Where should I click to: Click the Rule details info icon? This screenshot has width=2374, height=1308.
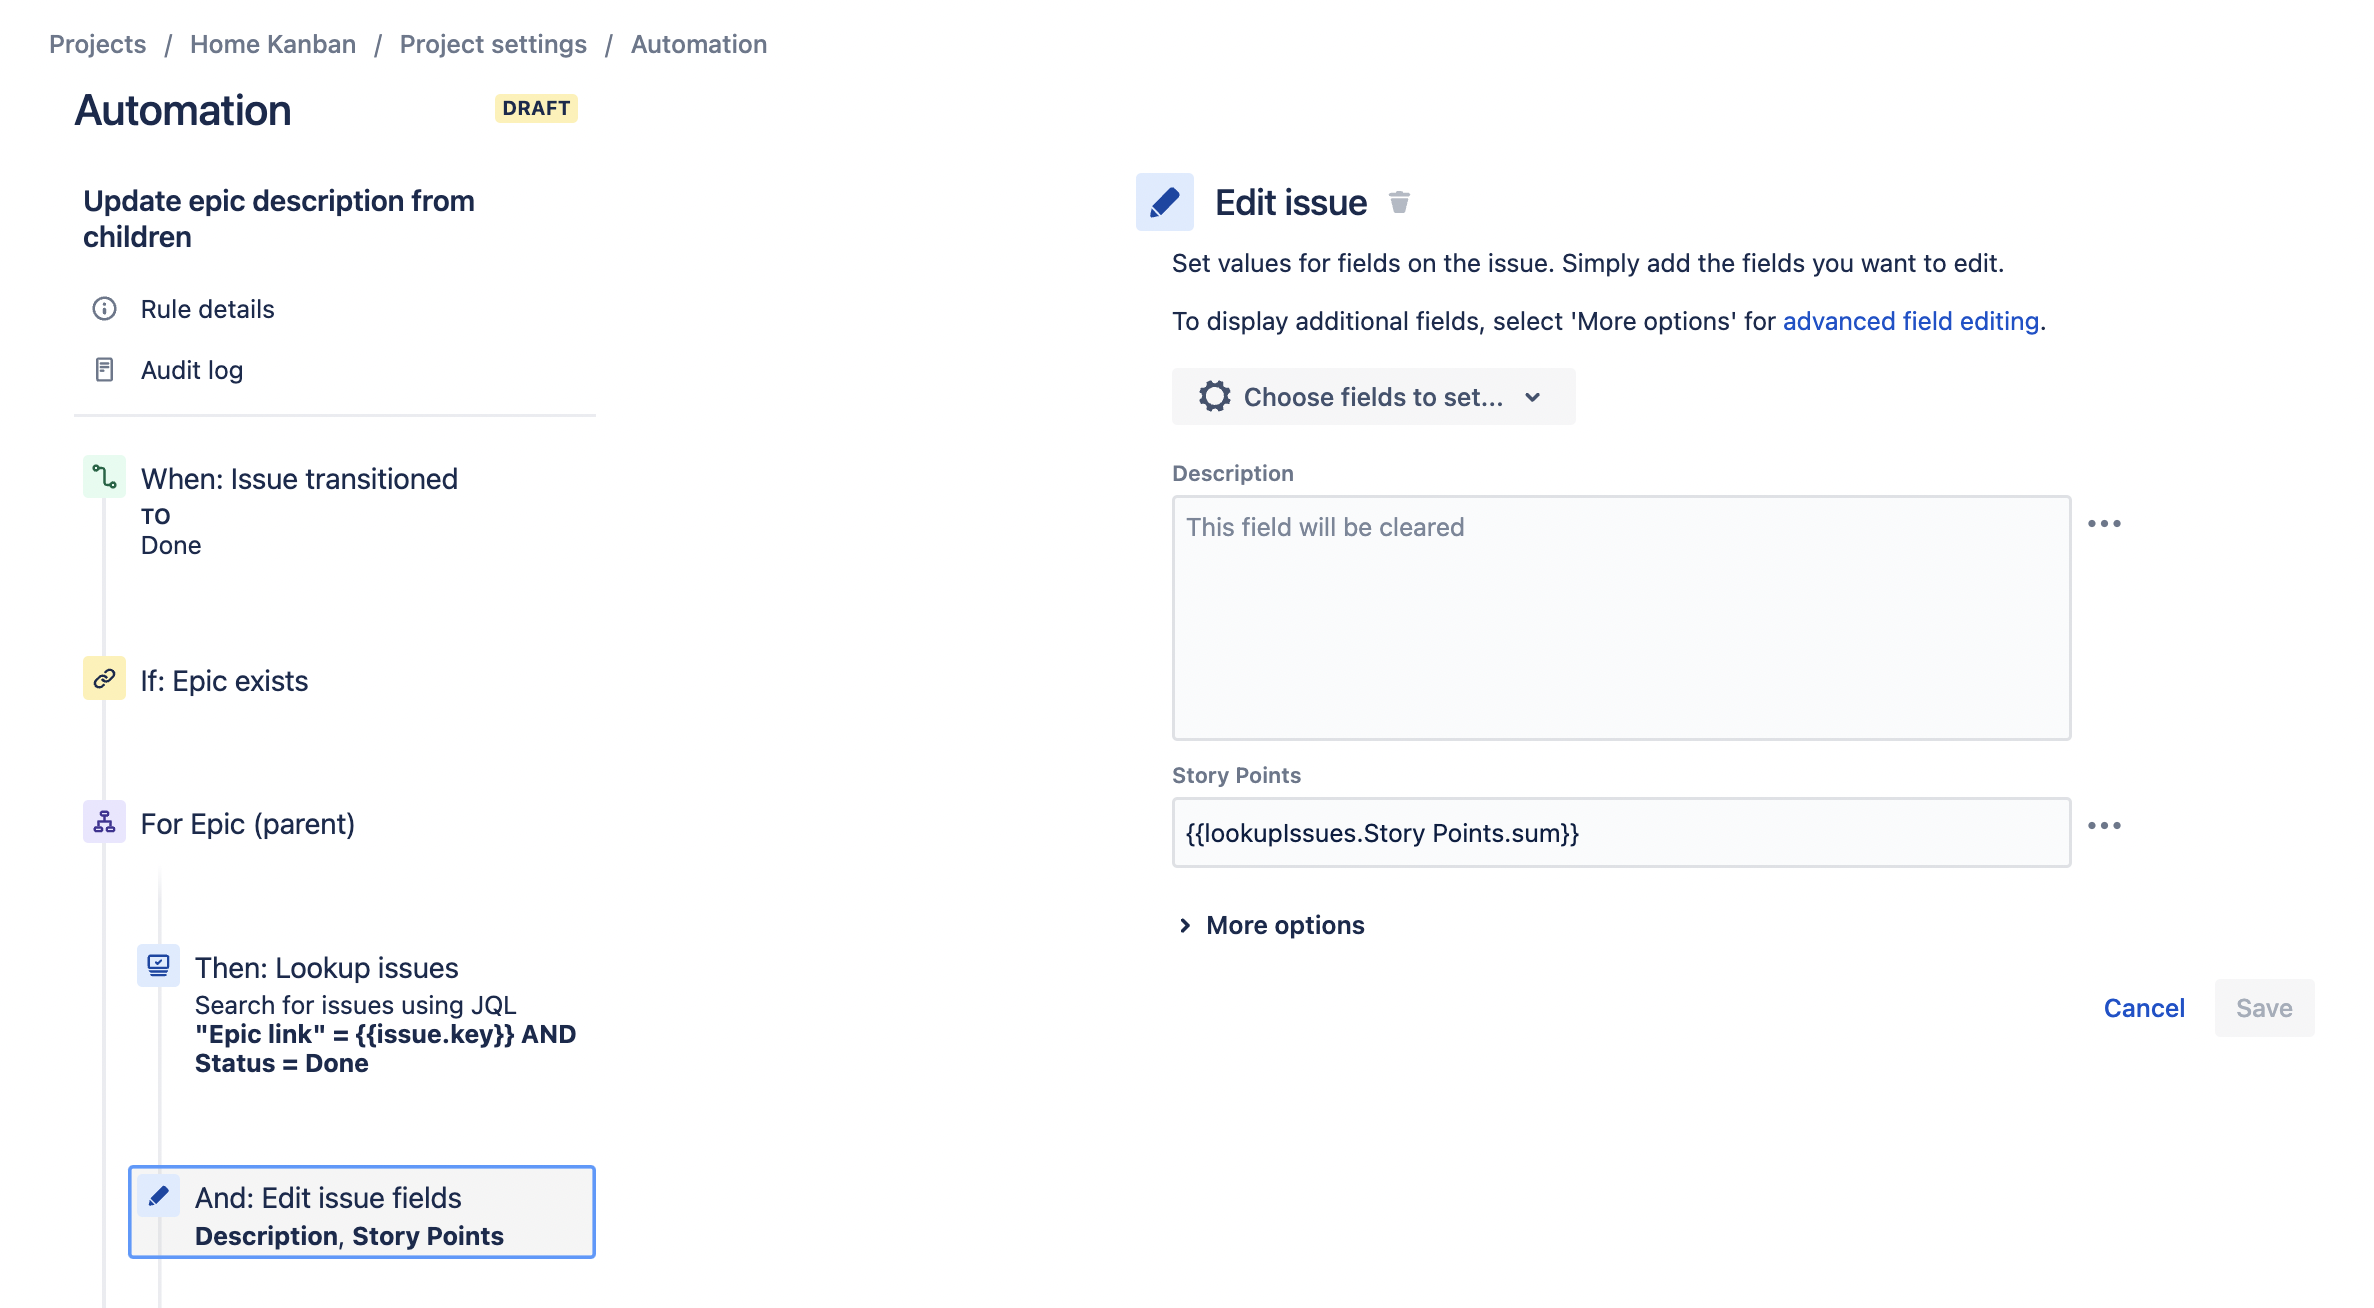104,309
